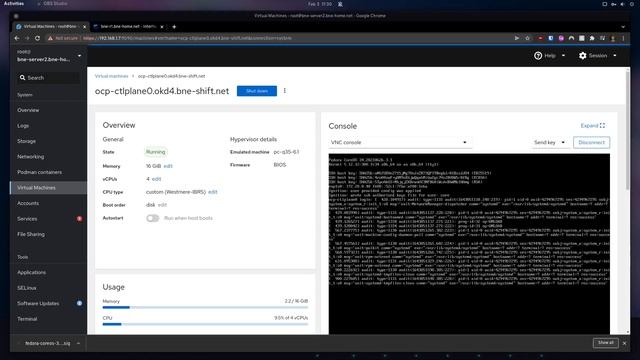This screenshot has height=360, width=640.
Task: Click the browser back arrow
Action: point(17,38)
